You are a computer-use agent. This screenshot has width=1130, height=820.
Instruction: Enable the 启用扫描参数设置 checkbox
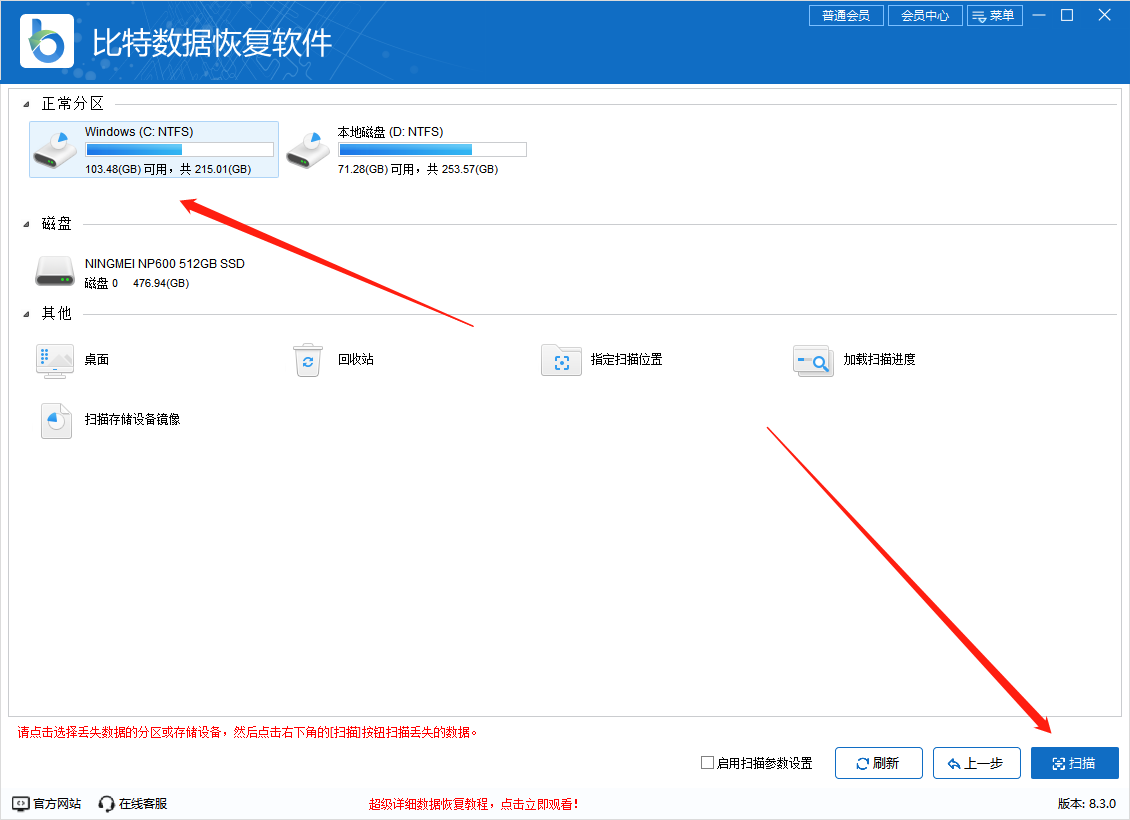coord(708,762)
